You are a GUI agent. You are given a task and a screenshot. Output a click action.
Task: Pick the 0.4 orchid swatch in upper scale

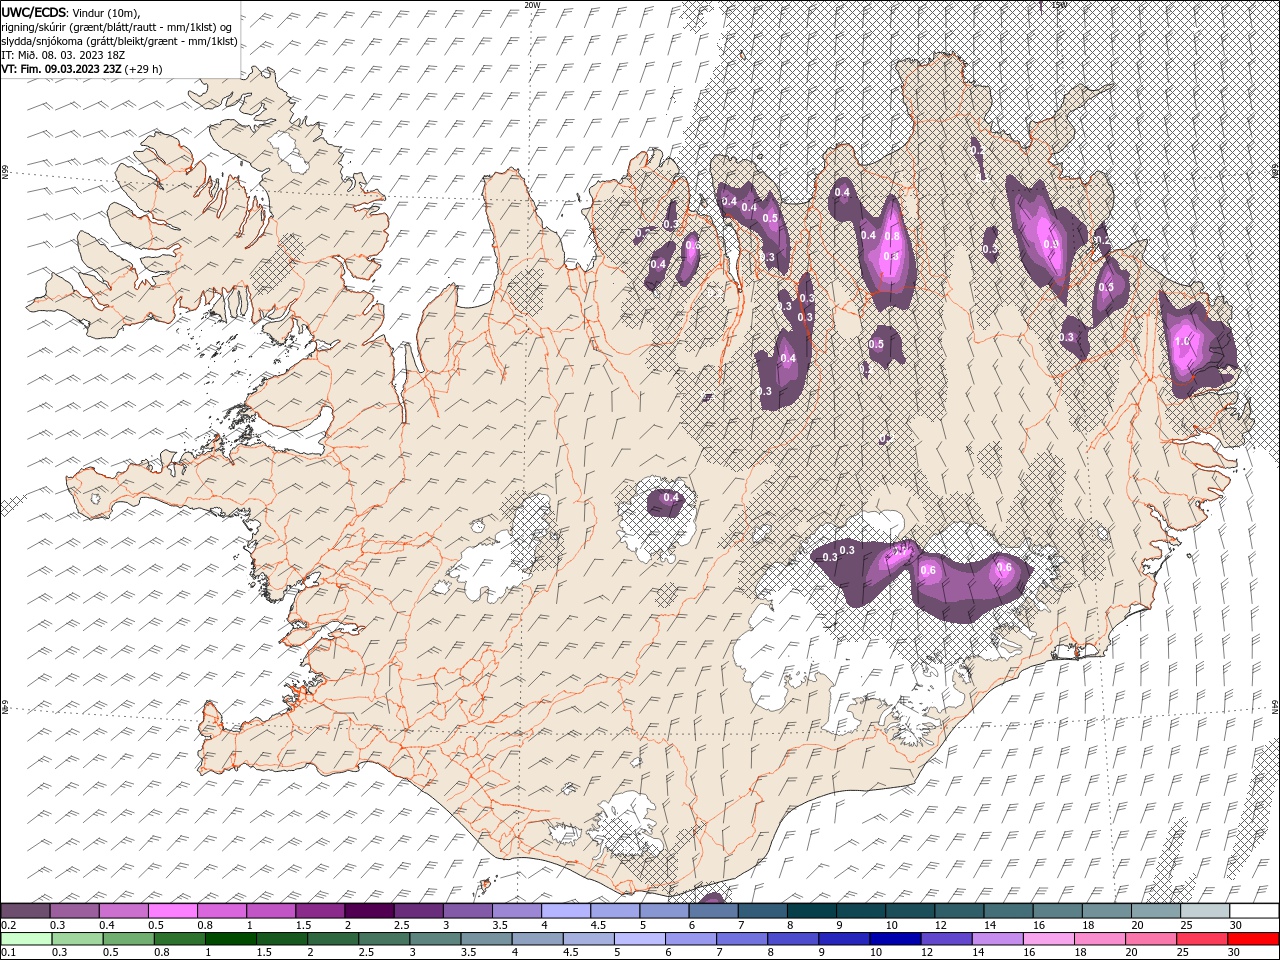click(123, 910)
